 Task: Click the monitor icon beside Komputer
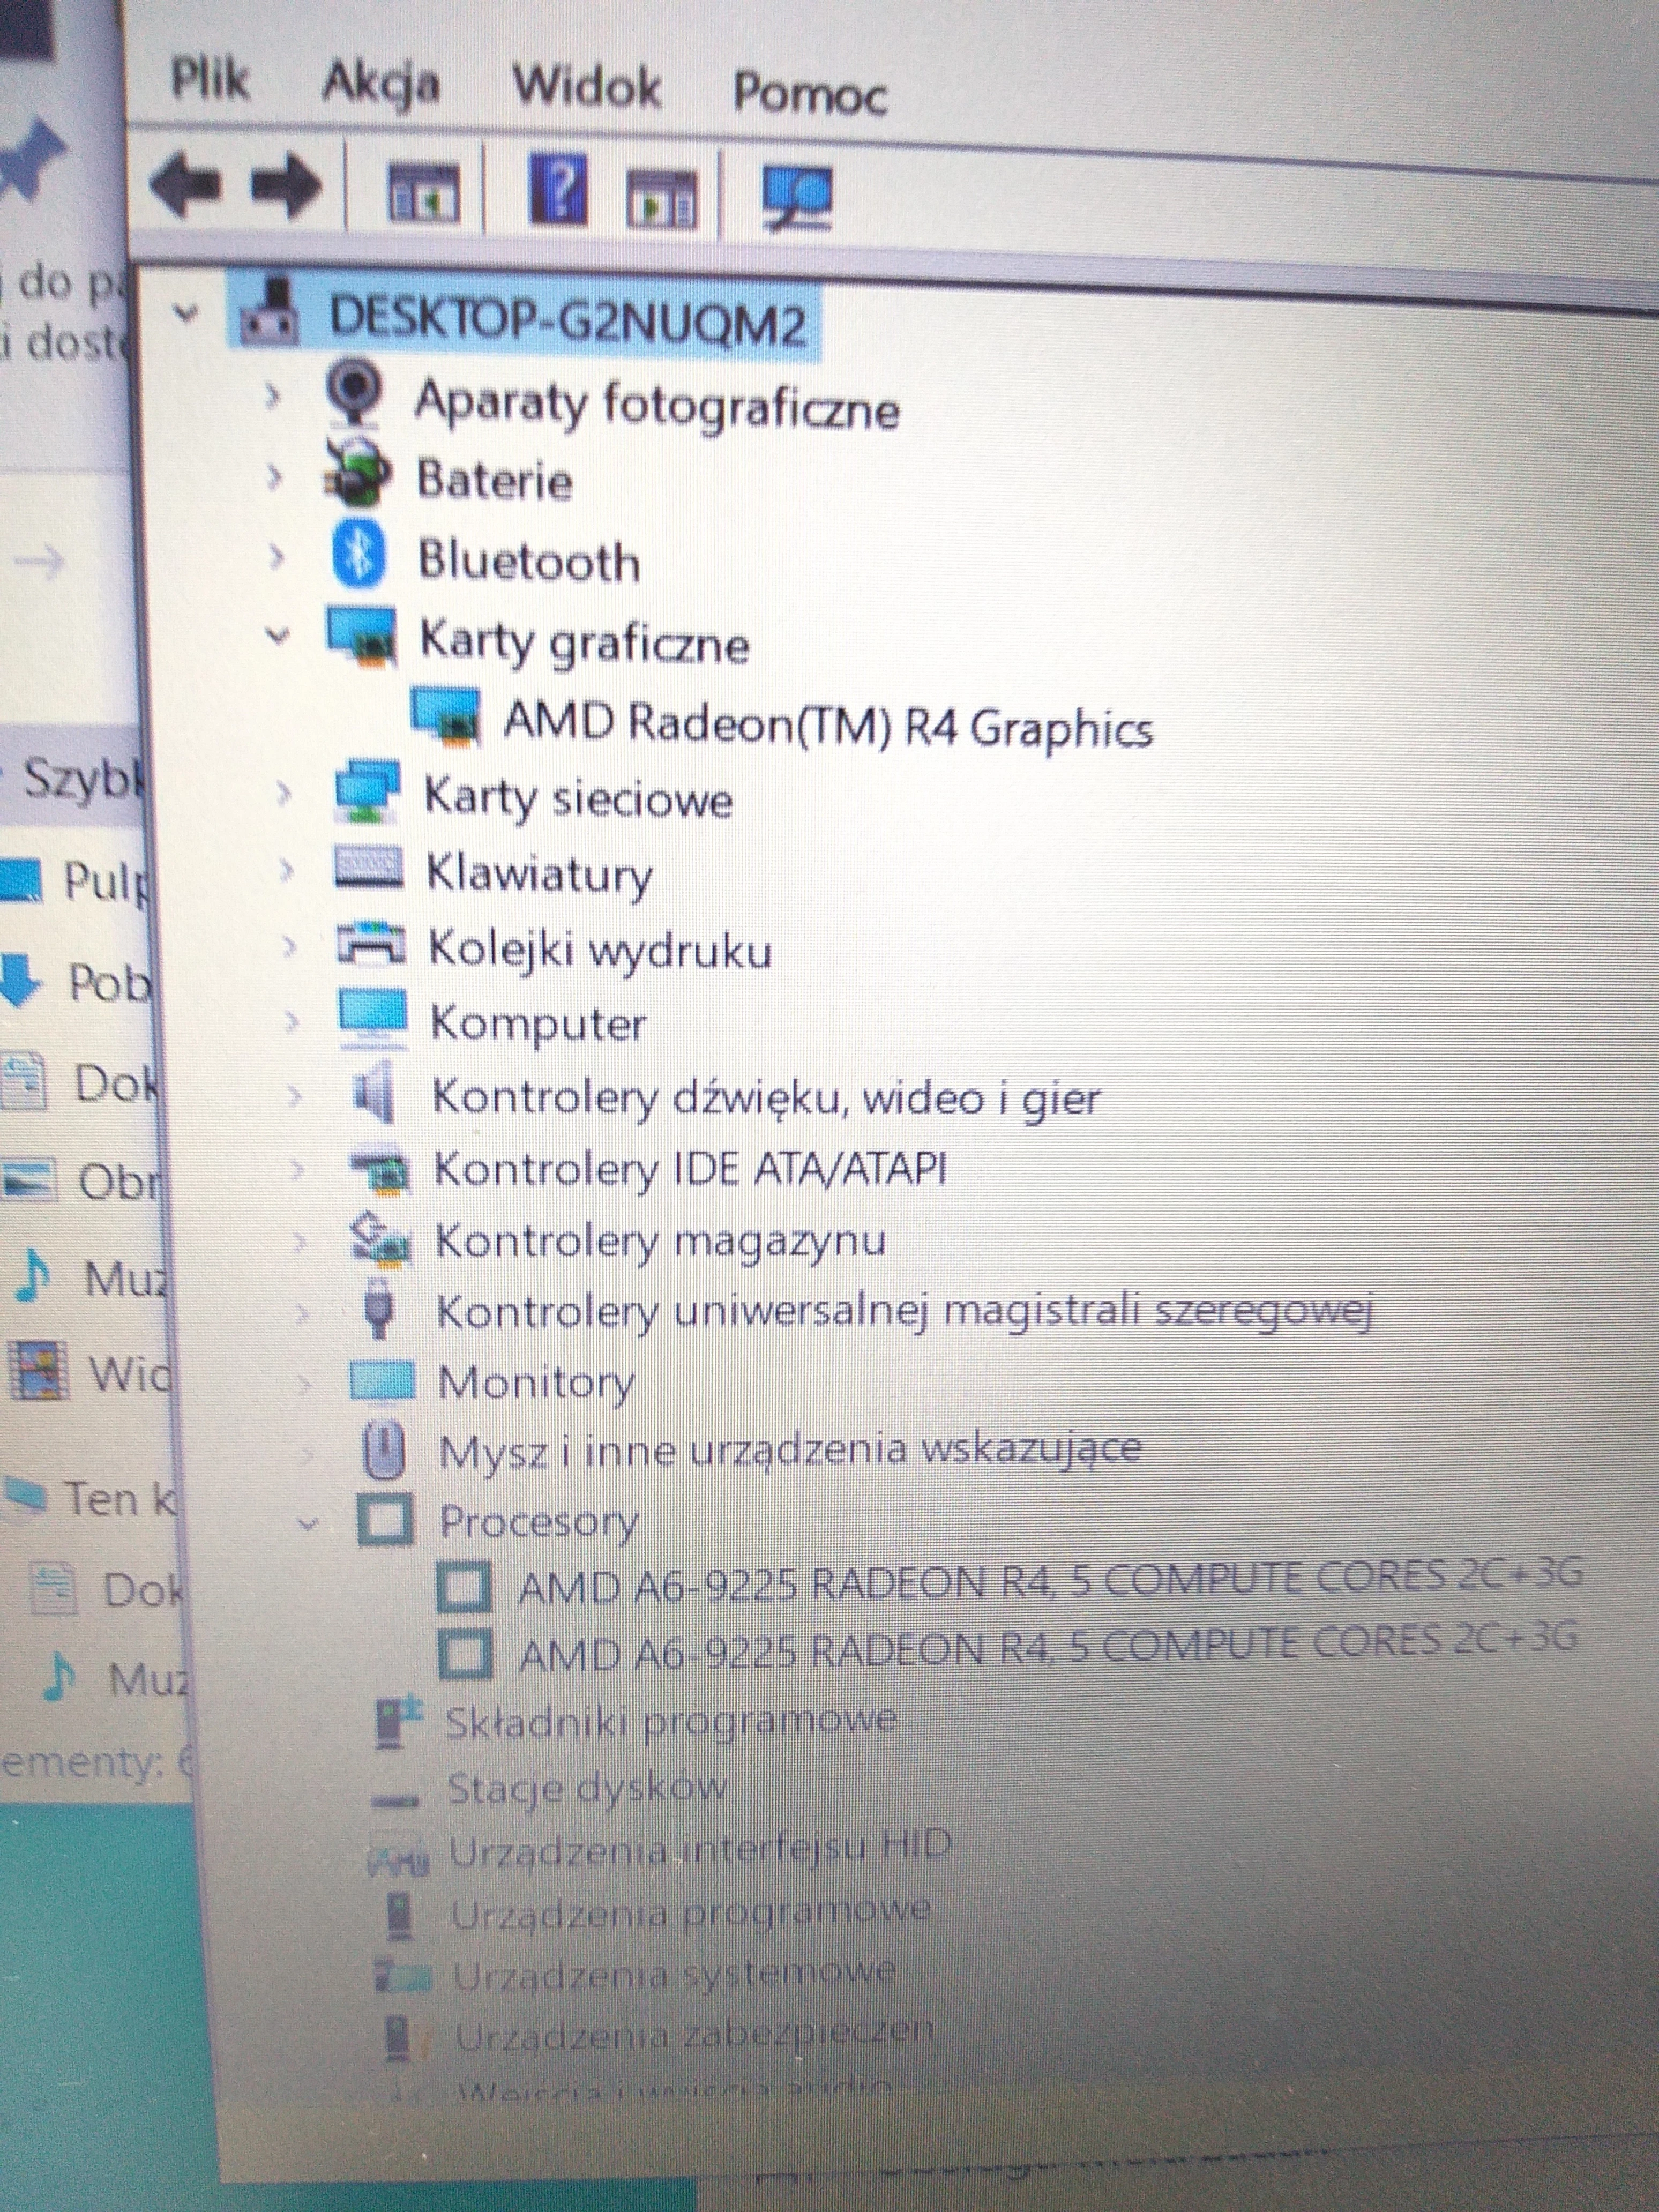[373, 1019]
